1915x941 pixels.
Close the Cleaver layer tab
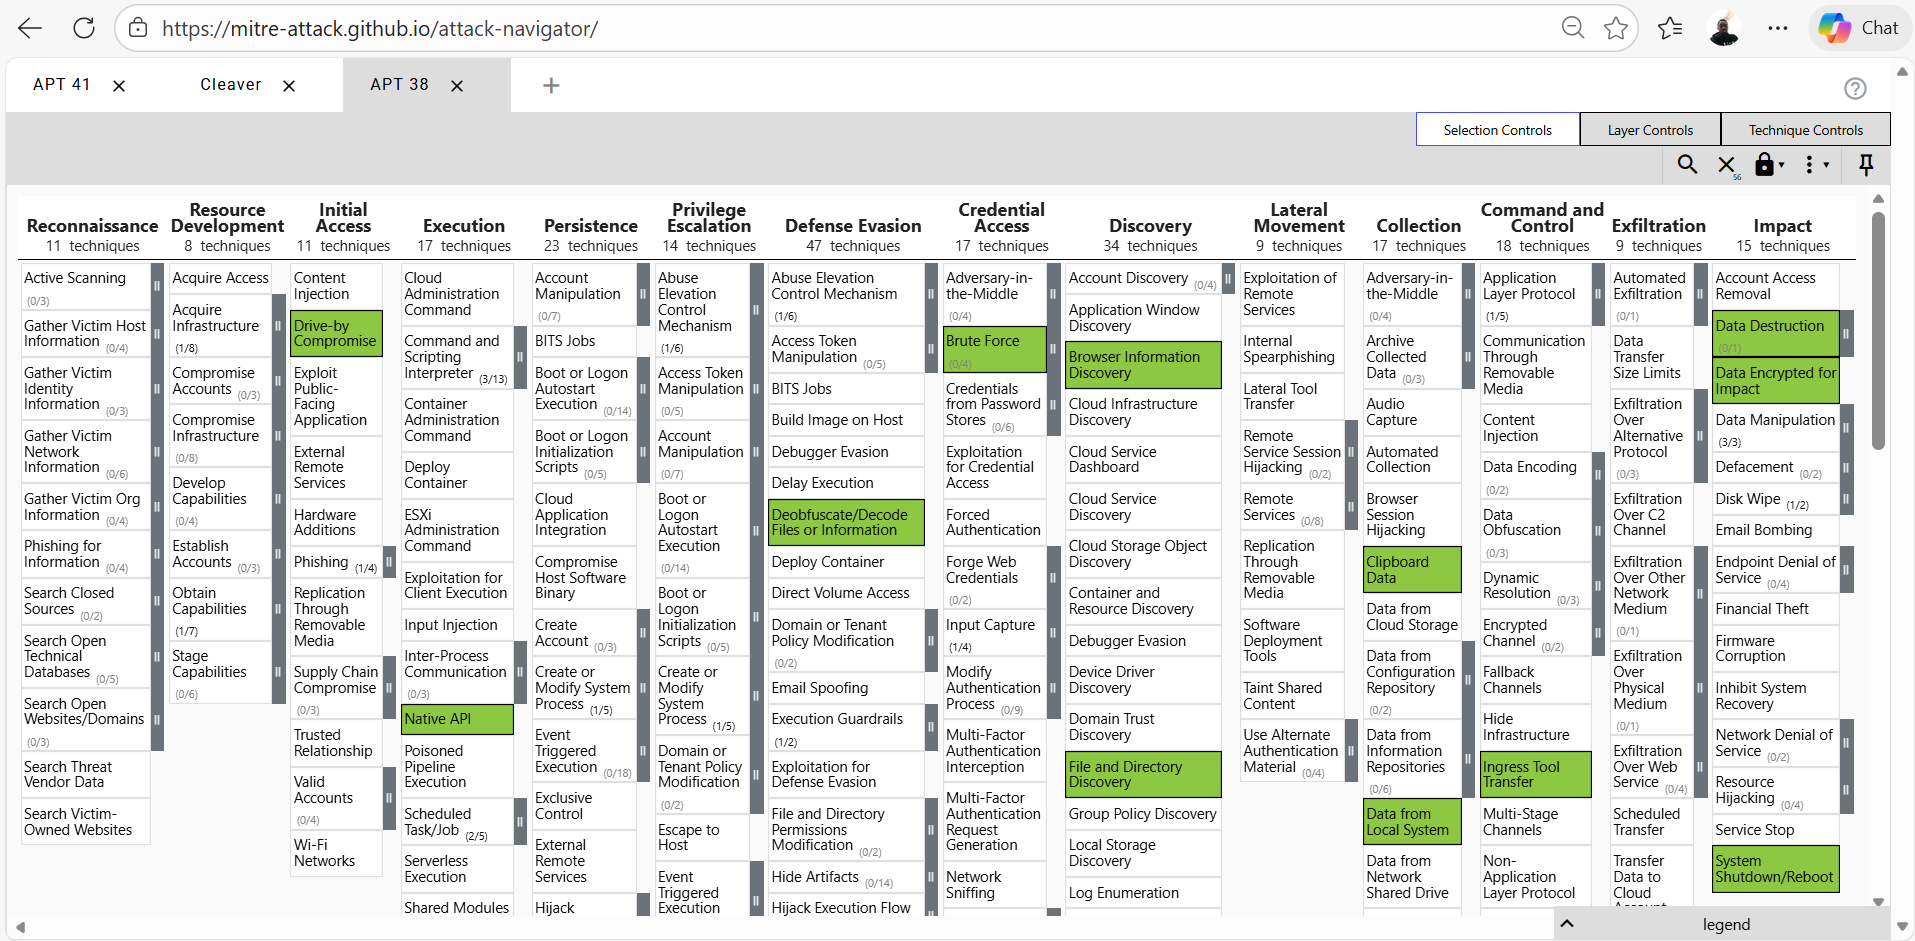(289, 86)
